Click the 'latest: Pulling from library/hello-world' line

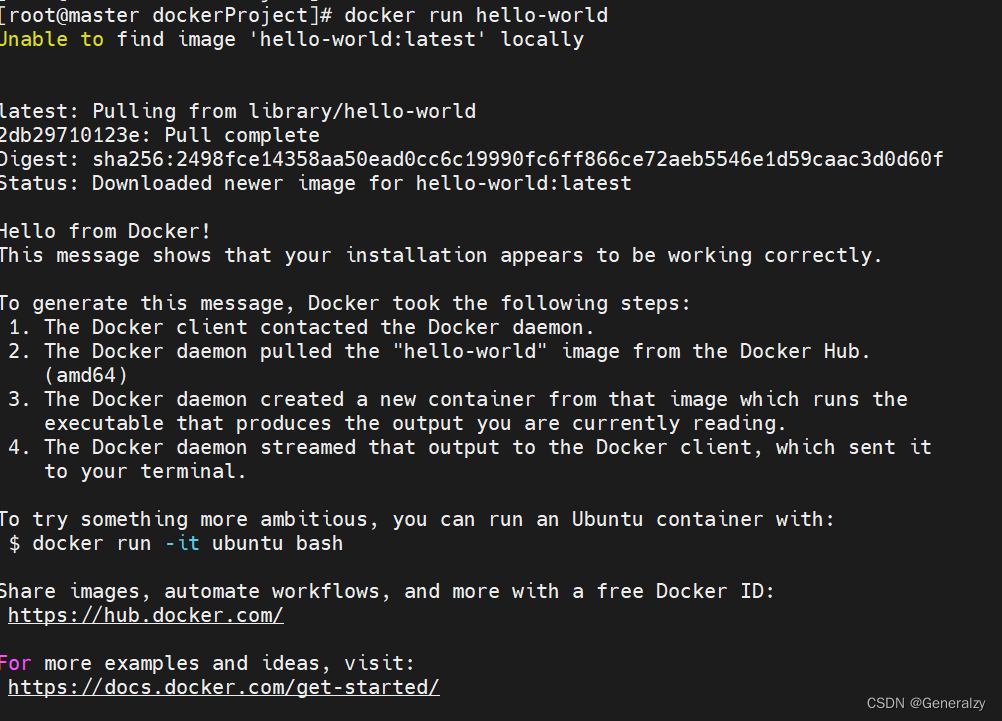(x=238, y=111)
